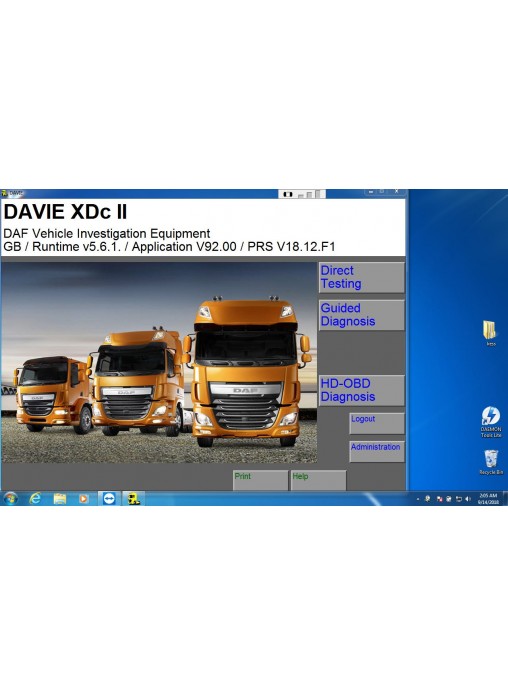The width and height of the screenshot is (508, 696).
Task: Select the DAVIE application taskbar icon
Action: tap(133, 498)
